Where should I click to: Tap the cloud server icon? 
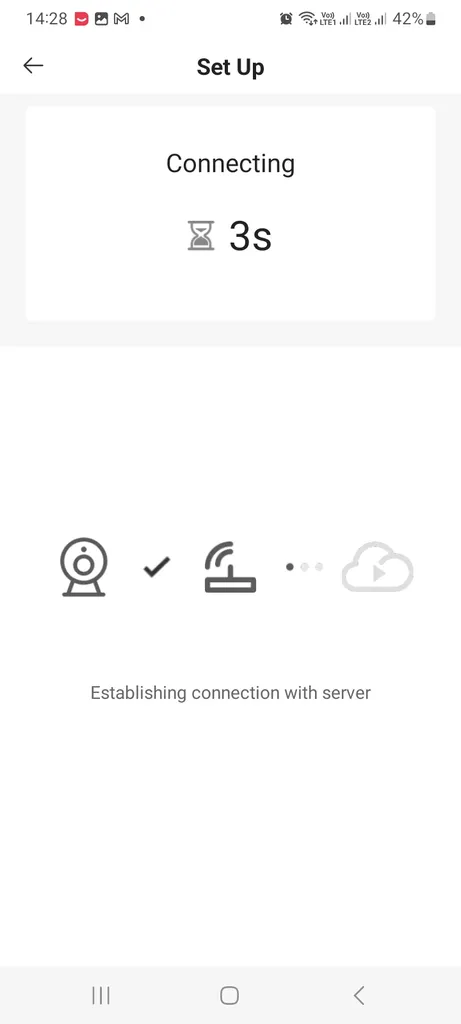(x=378, y=567)
